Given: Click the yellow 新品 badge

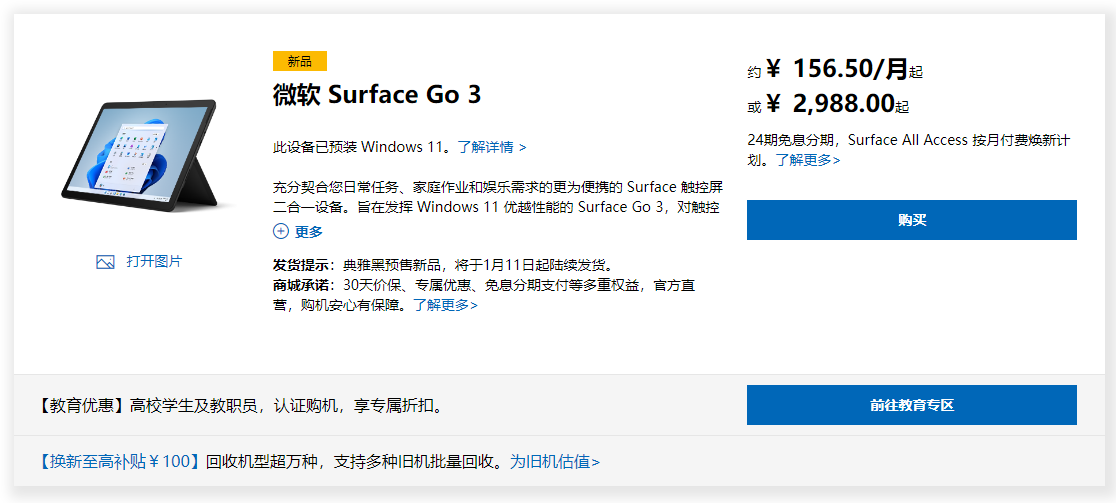Looking at the screenshot, I should (299, 61).
